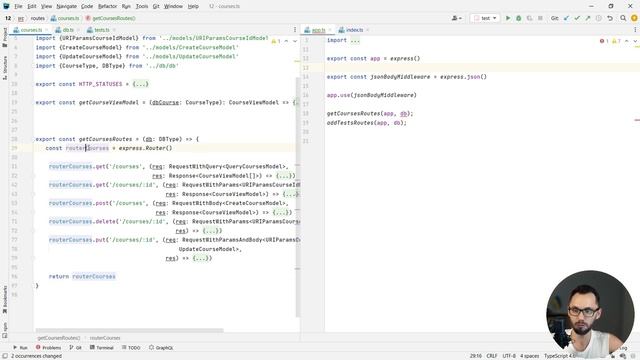Screen dimensions: 640x360
Task: Open left editor tab options three-dot menu
Action: click(x=295, y=30)
